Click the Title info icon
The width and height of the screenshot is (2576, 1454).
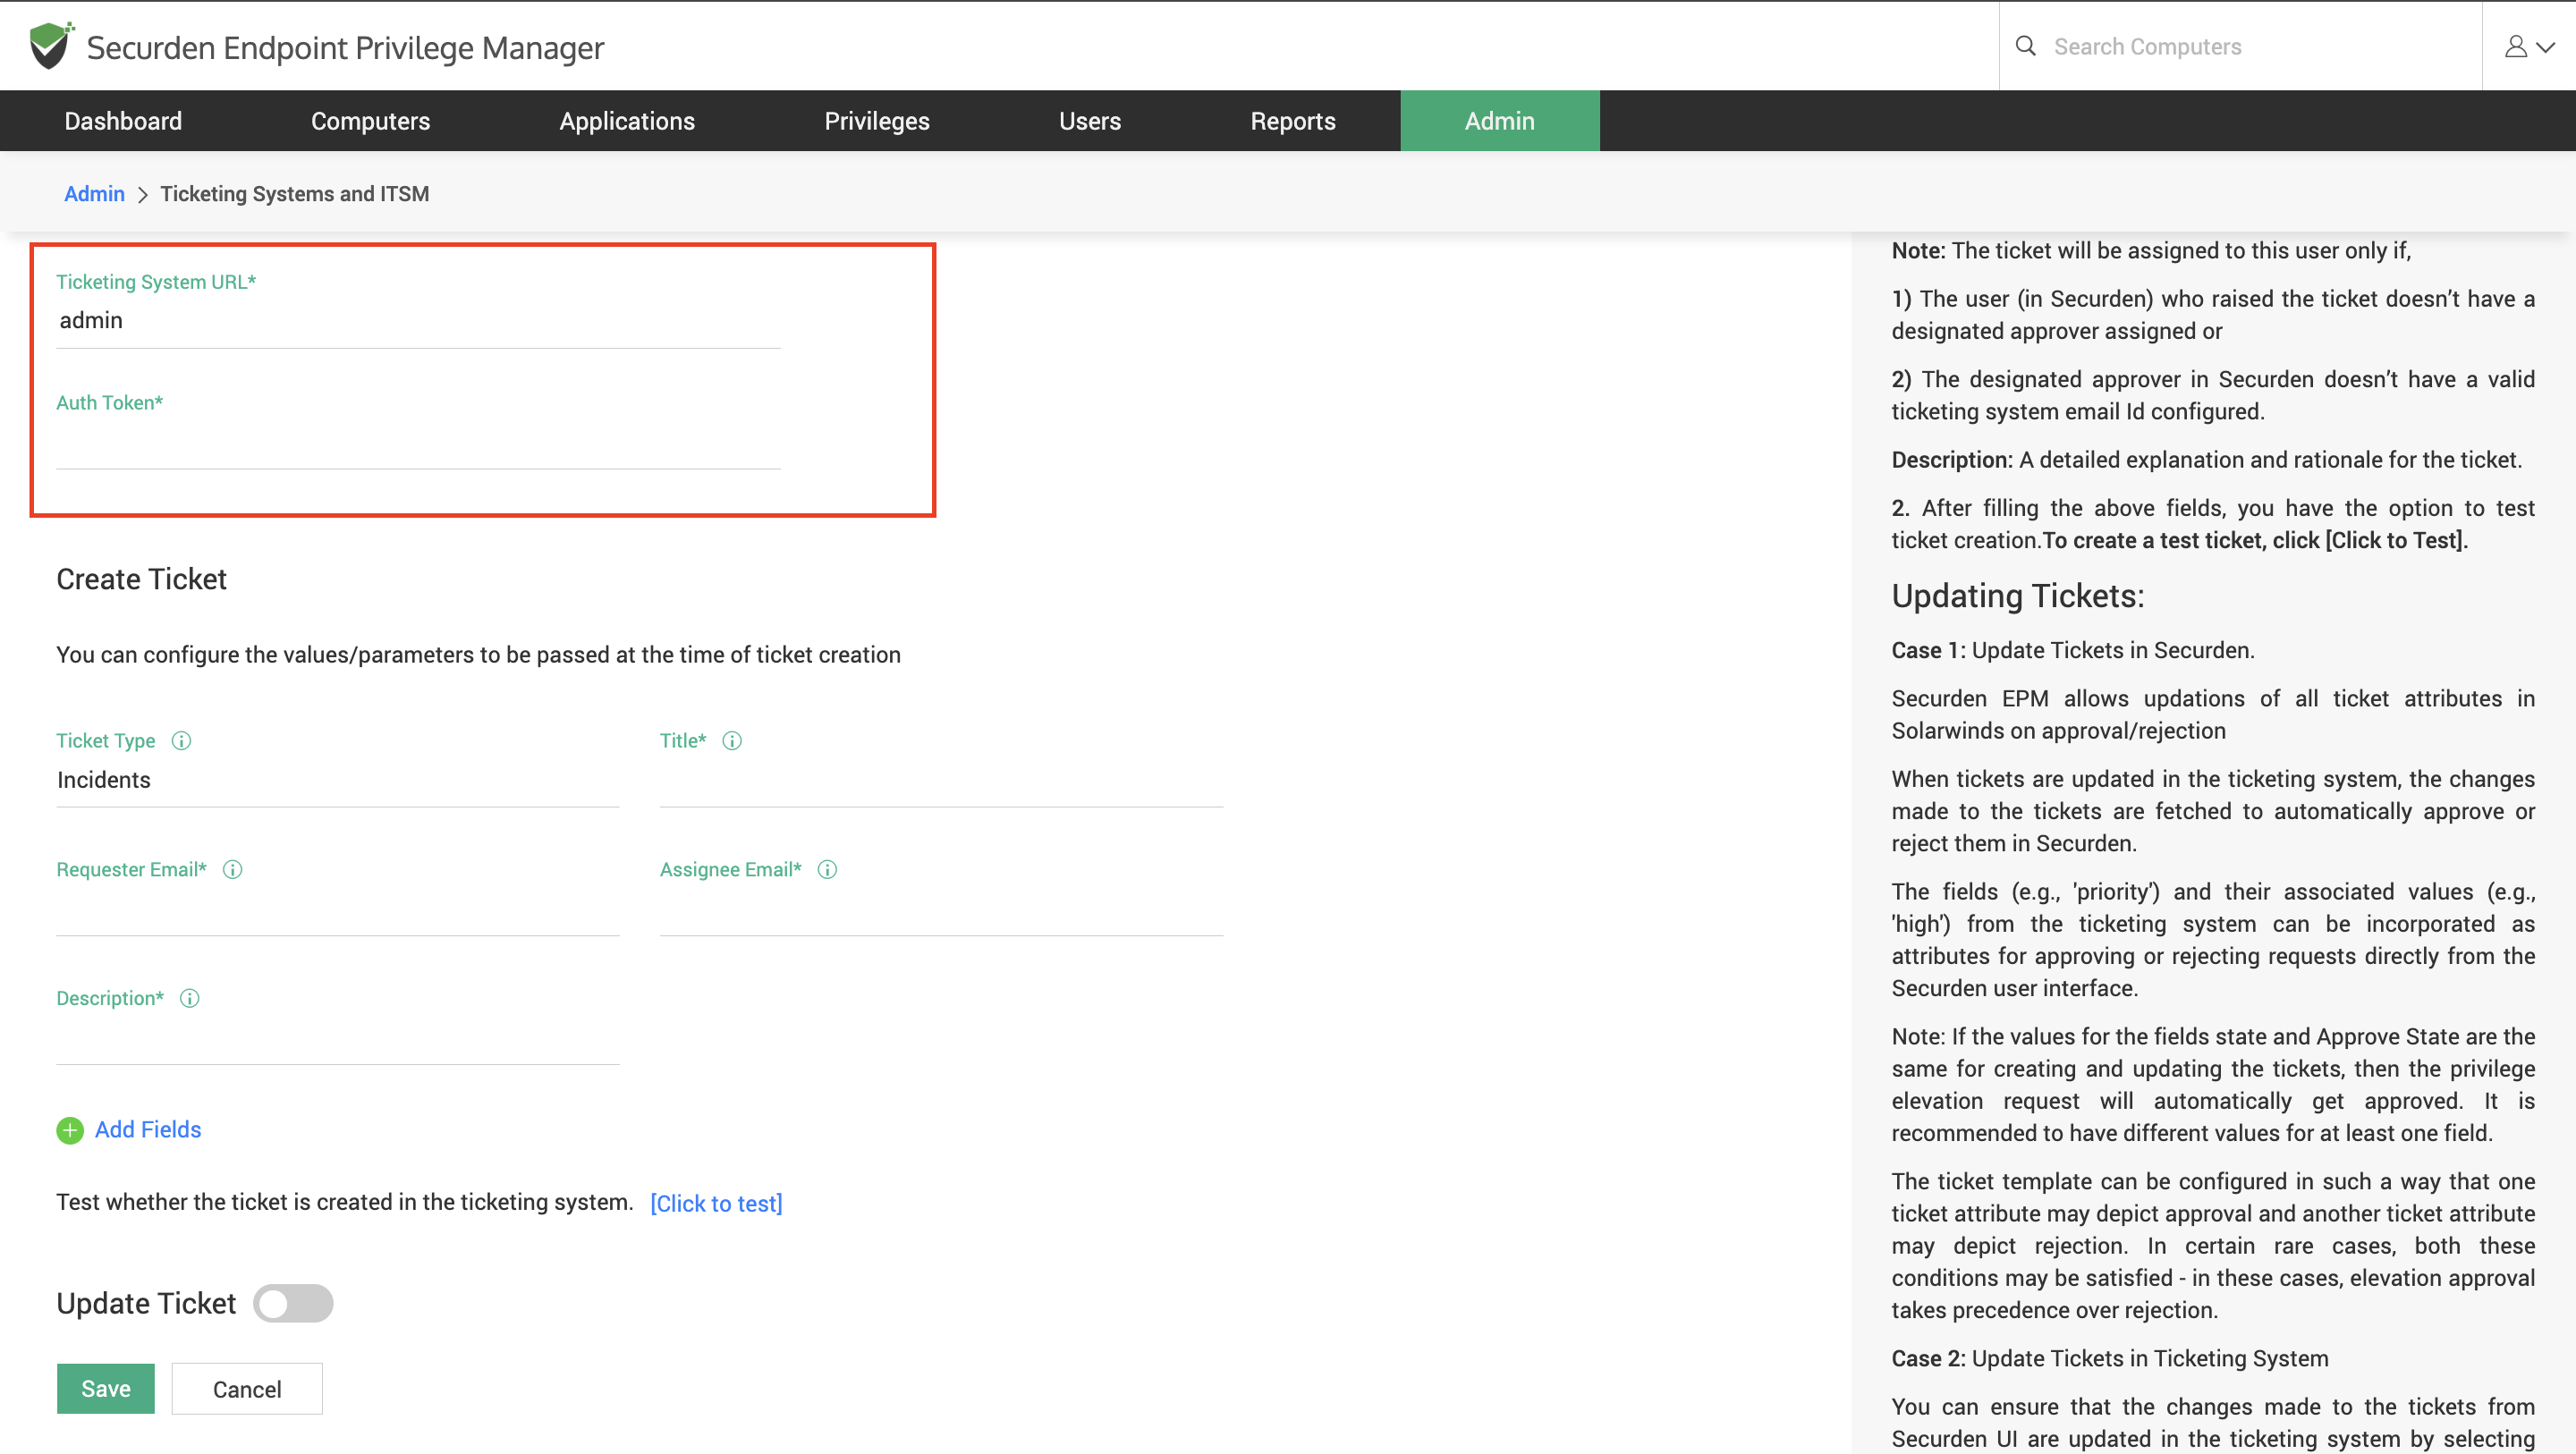(732, 741)
